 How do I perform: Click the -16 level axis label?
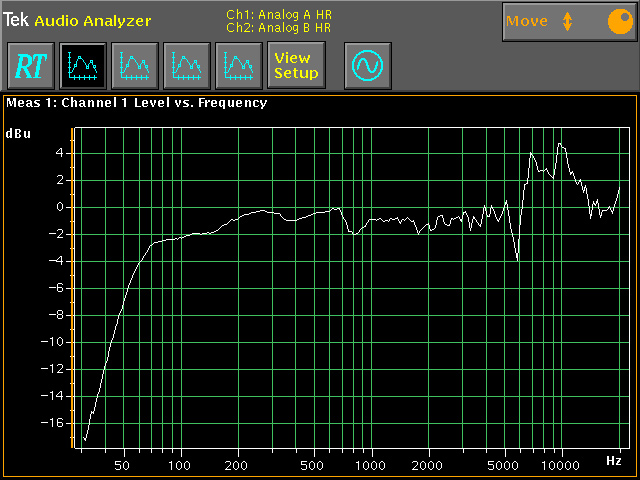pos(54,423)
